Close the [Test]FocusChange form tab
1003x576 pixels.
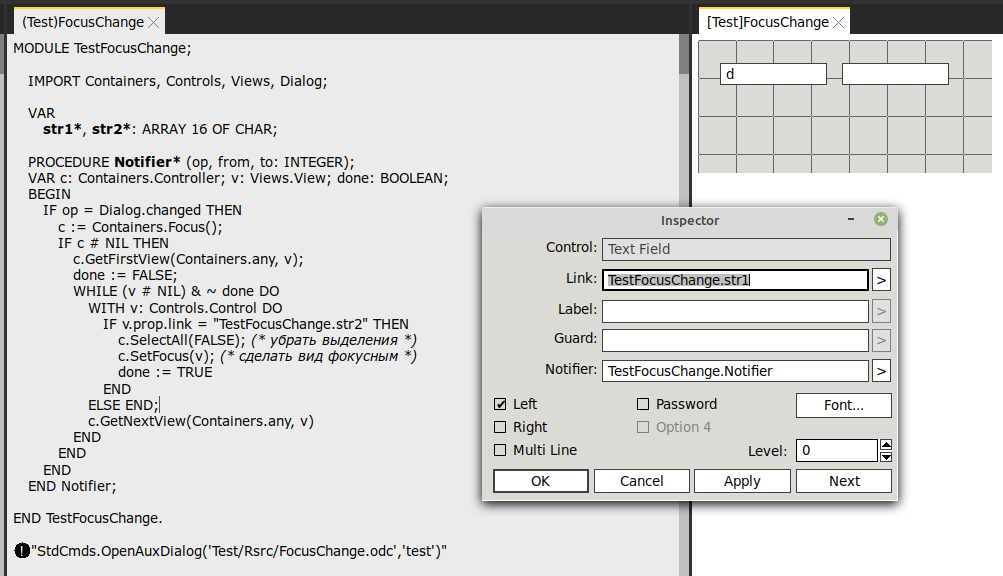(838, 22)
